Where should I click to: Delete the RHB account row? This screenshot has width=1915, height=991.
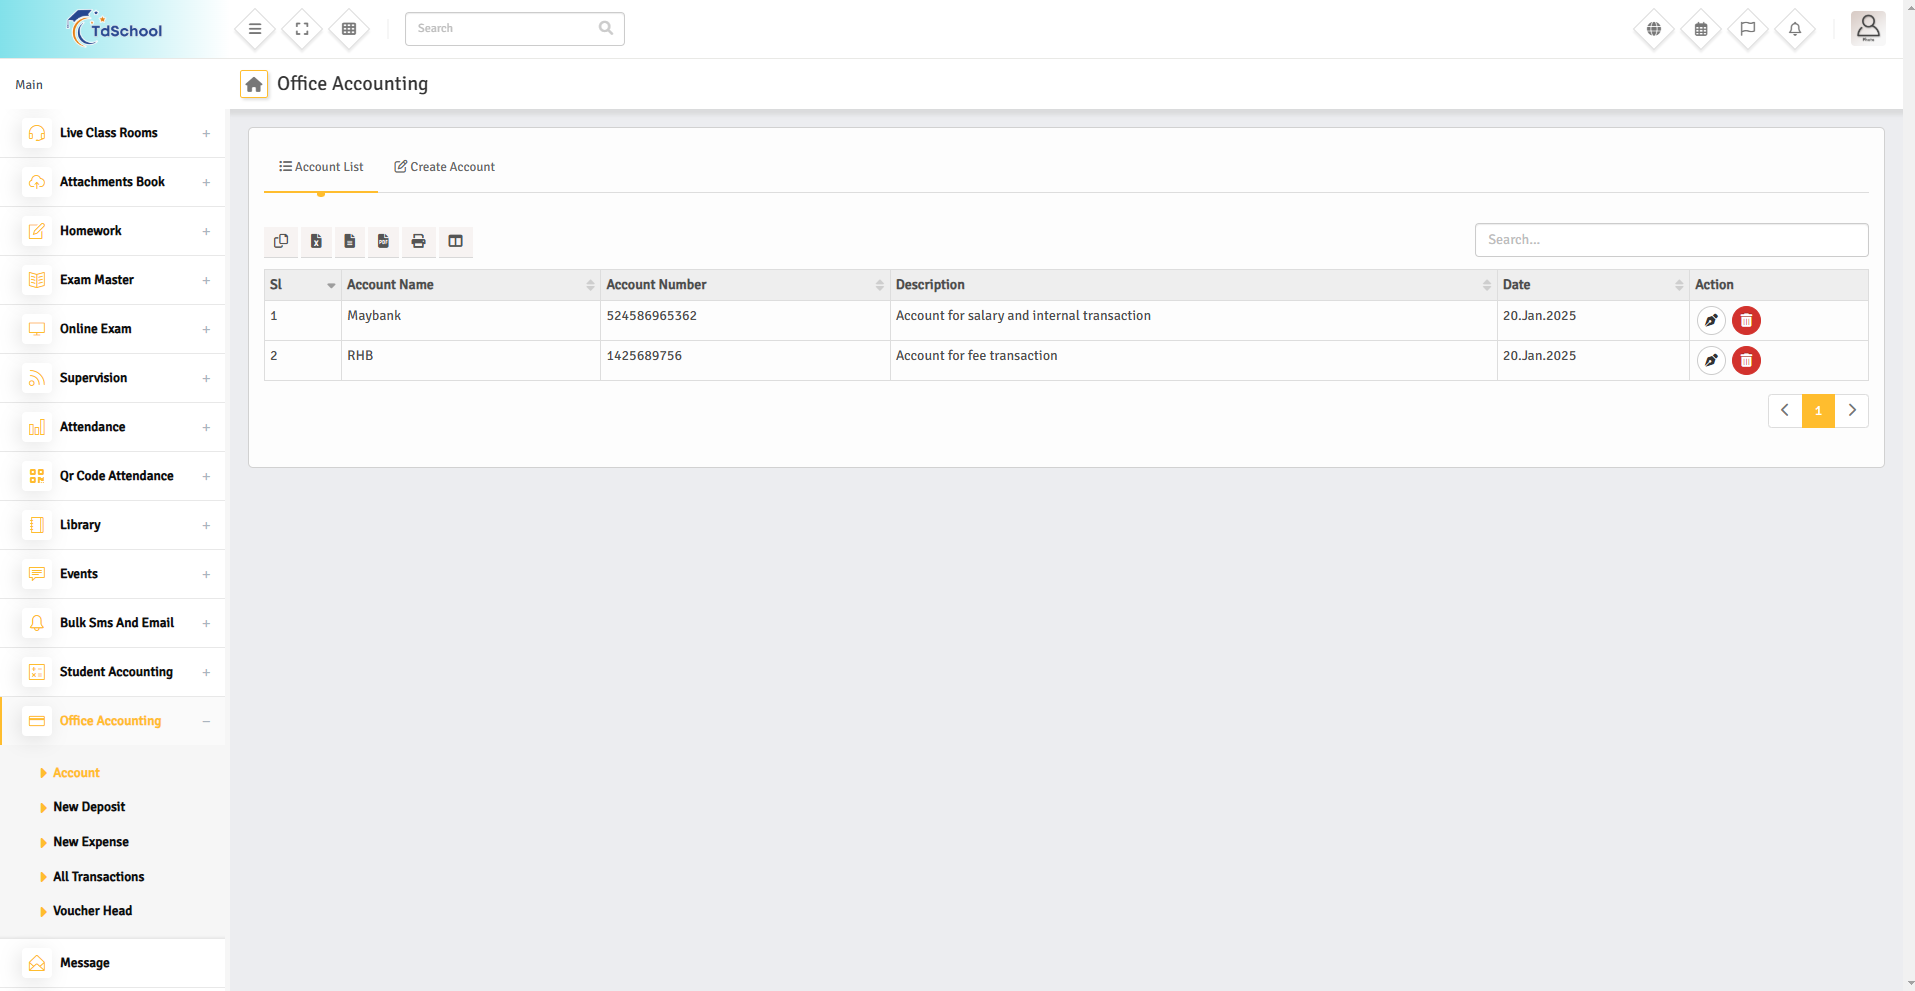coord(1746,361)
